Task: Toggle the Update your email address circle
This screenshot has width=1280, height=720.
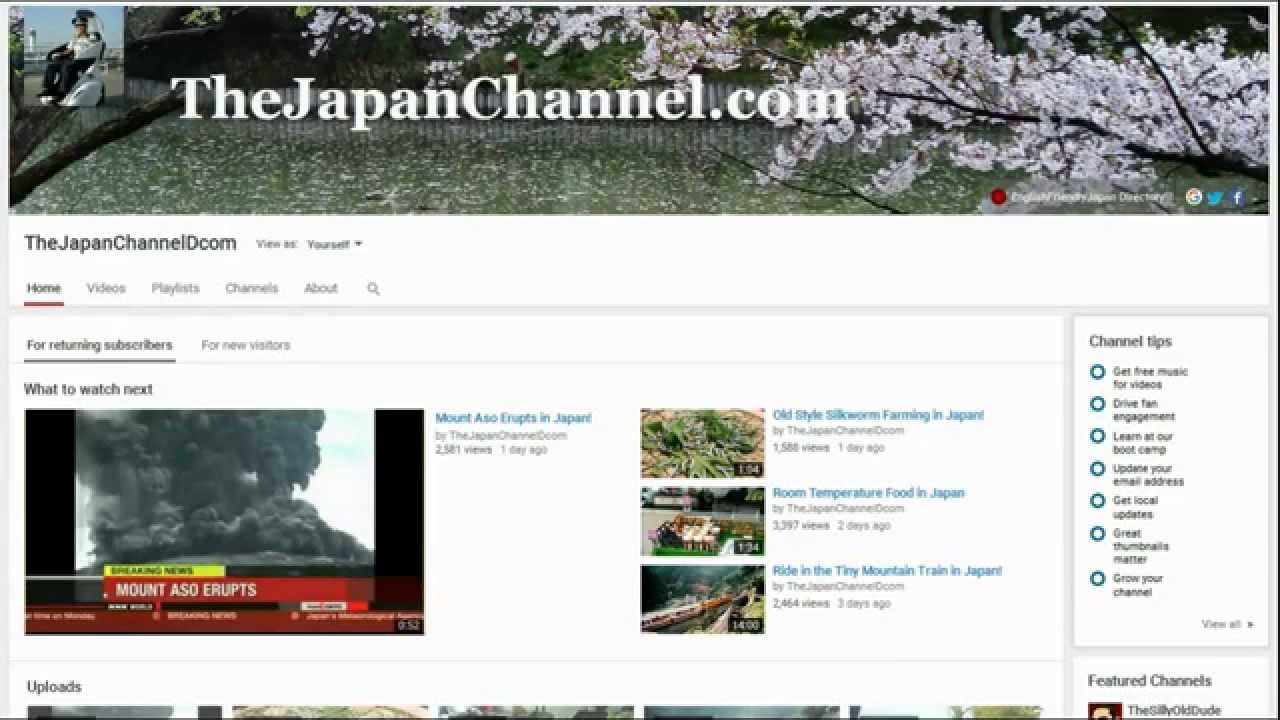Action: (x=1097, y=468)
